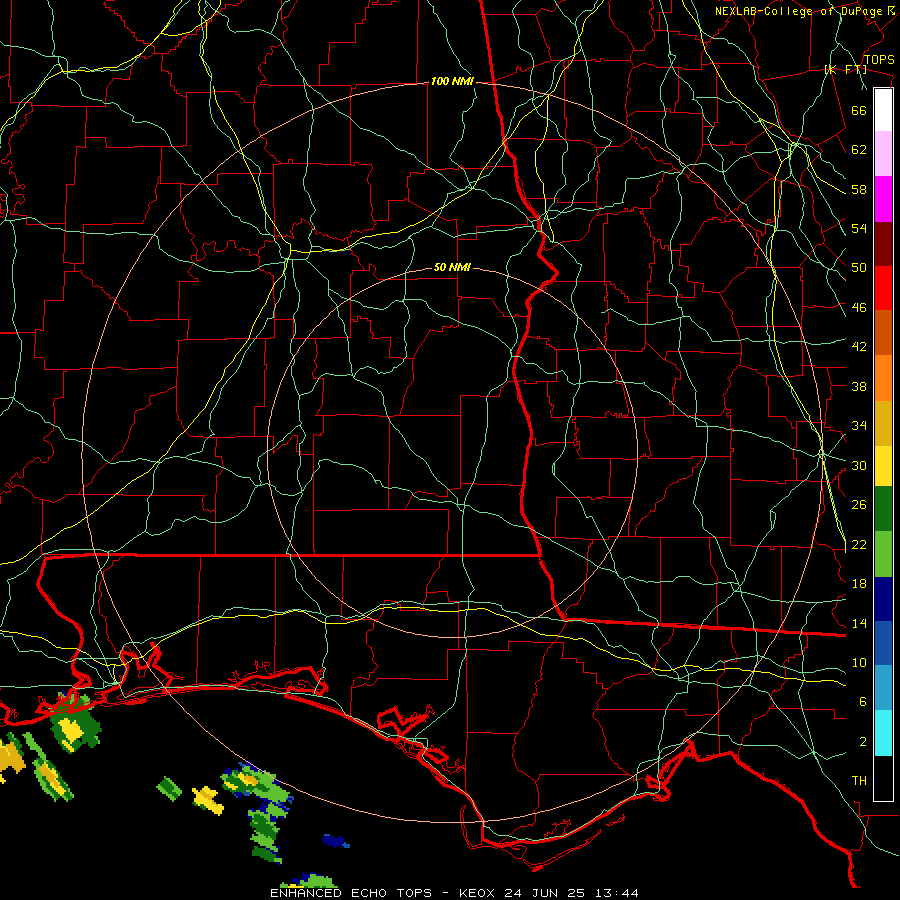Click the "[K FT]" units label
This screenshot has width=900, height=900.
tap(845, 69)
